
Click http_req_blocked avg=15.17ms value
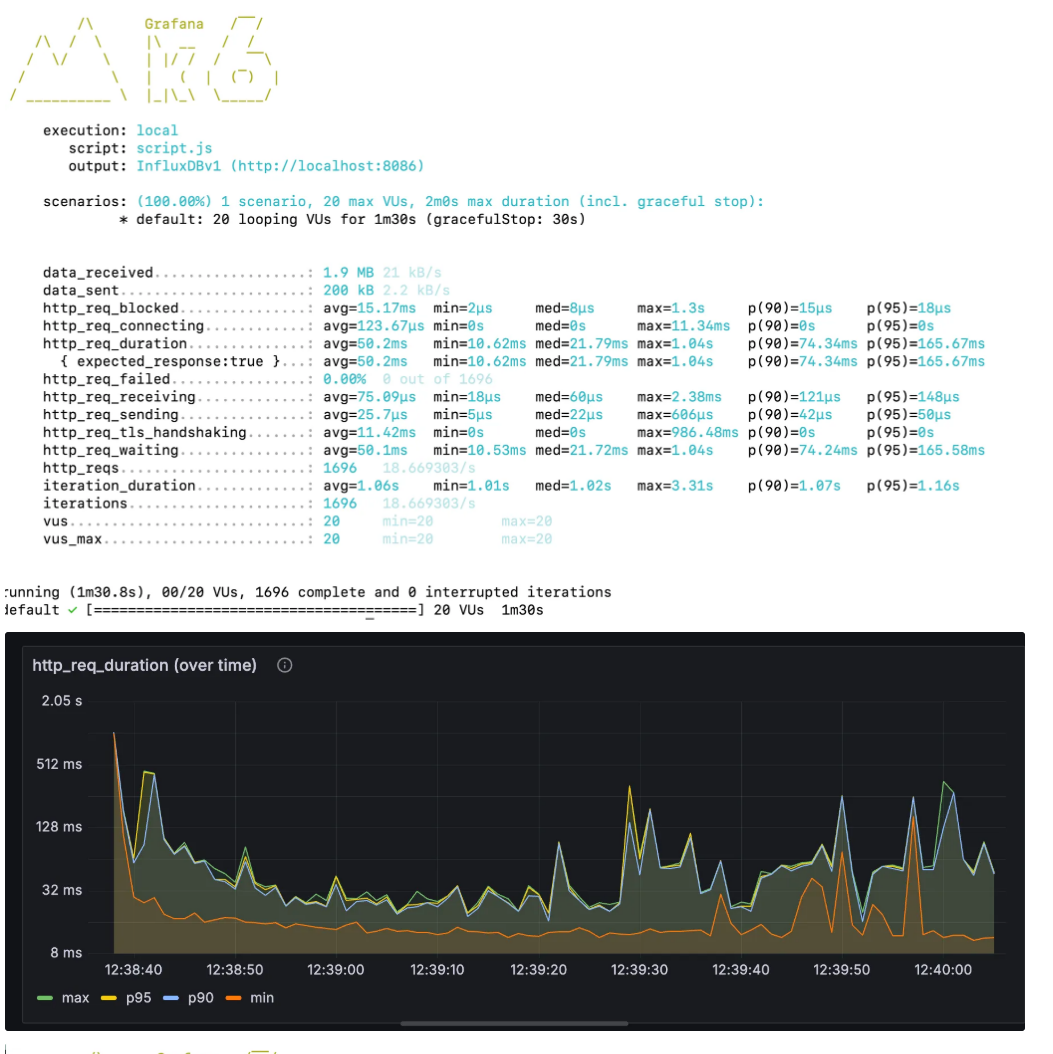[369, 308]
